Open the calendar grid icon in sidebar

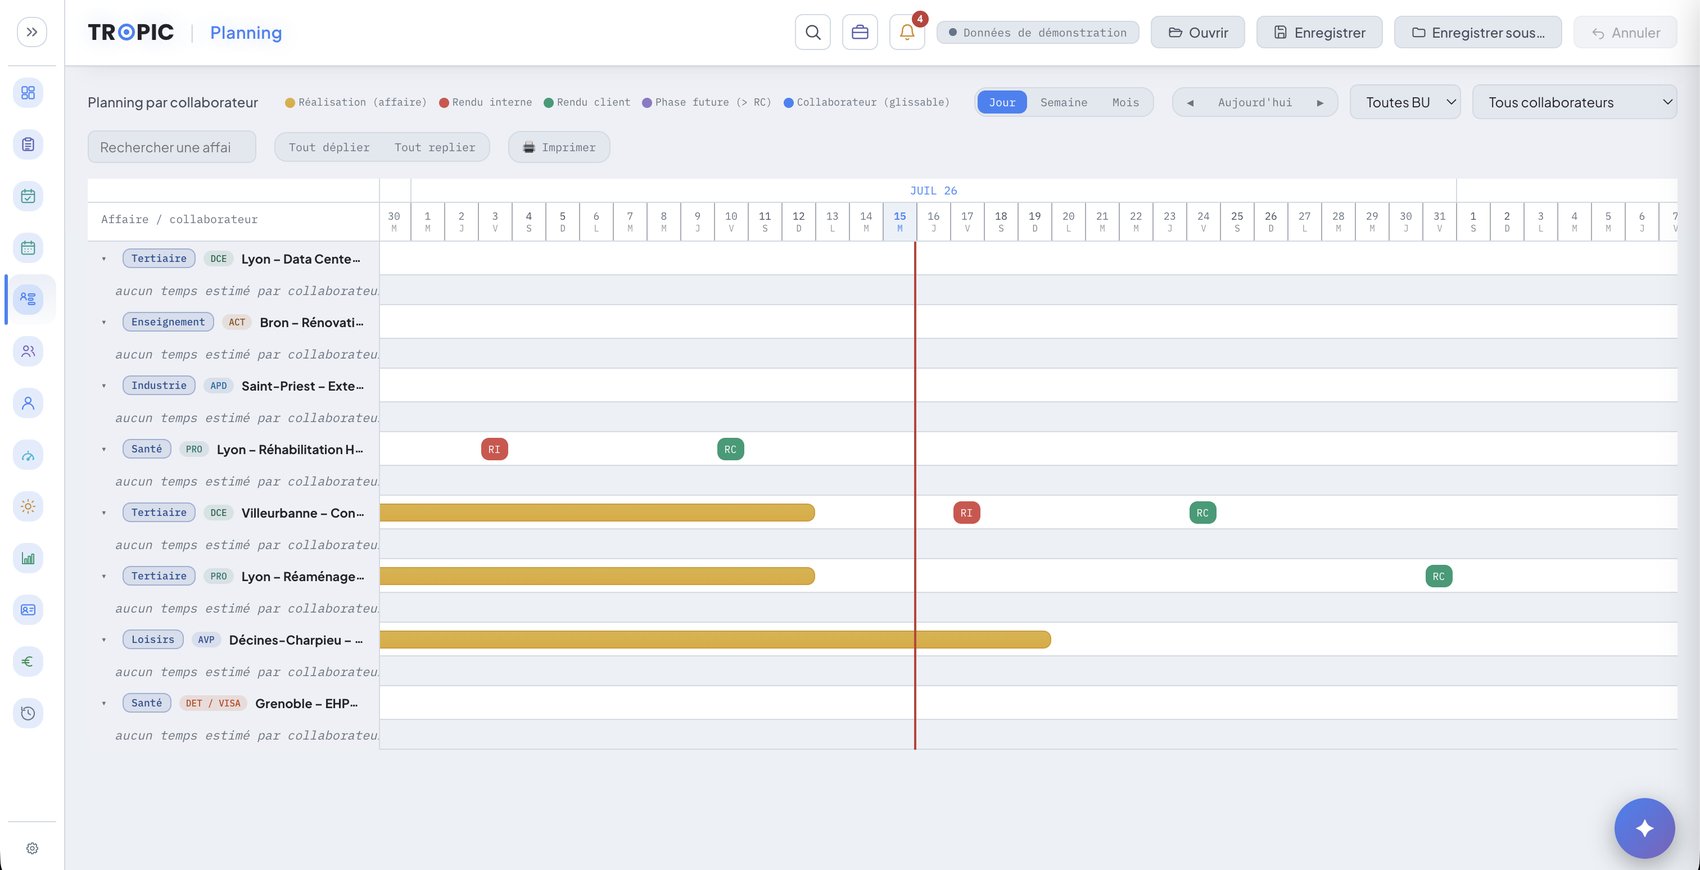pos(28,247)
